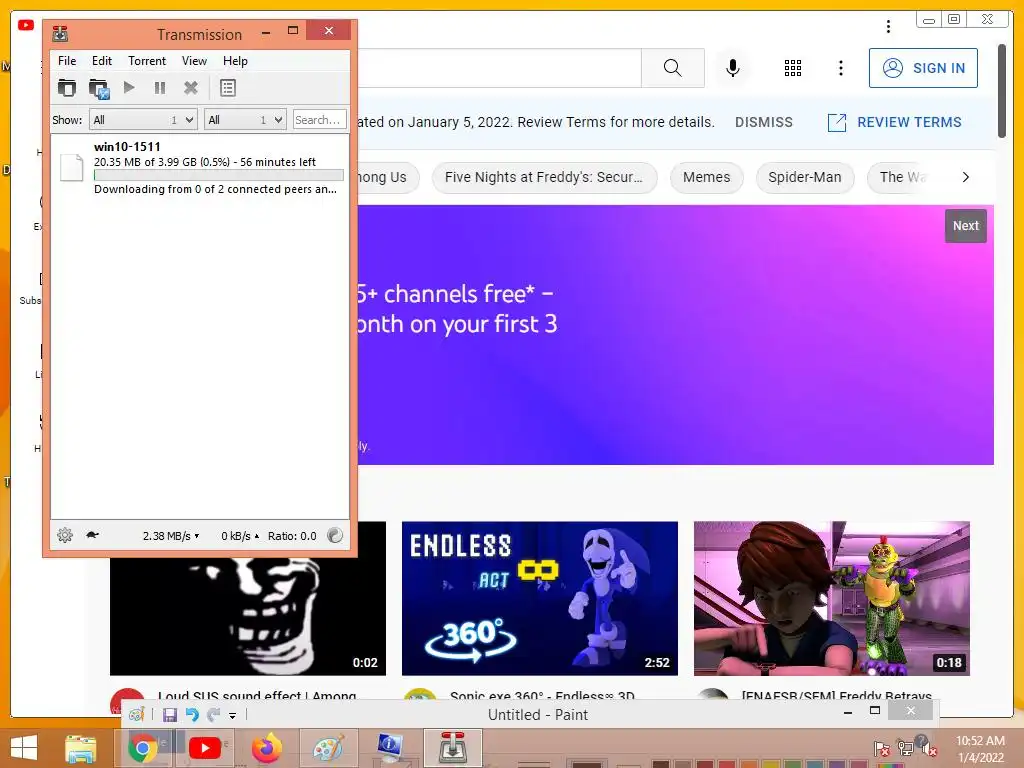The image size is (1024, 768).
Task: Expand the second All tracker filter dropdown
Action: 245,120
